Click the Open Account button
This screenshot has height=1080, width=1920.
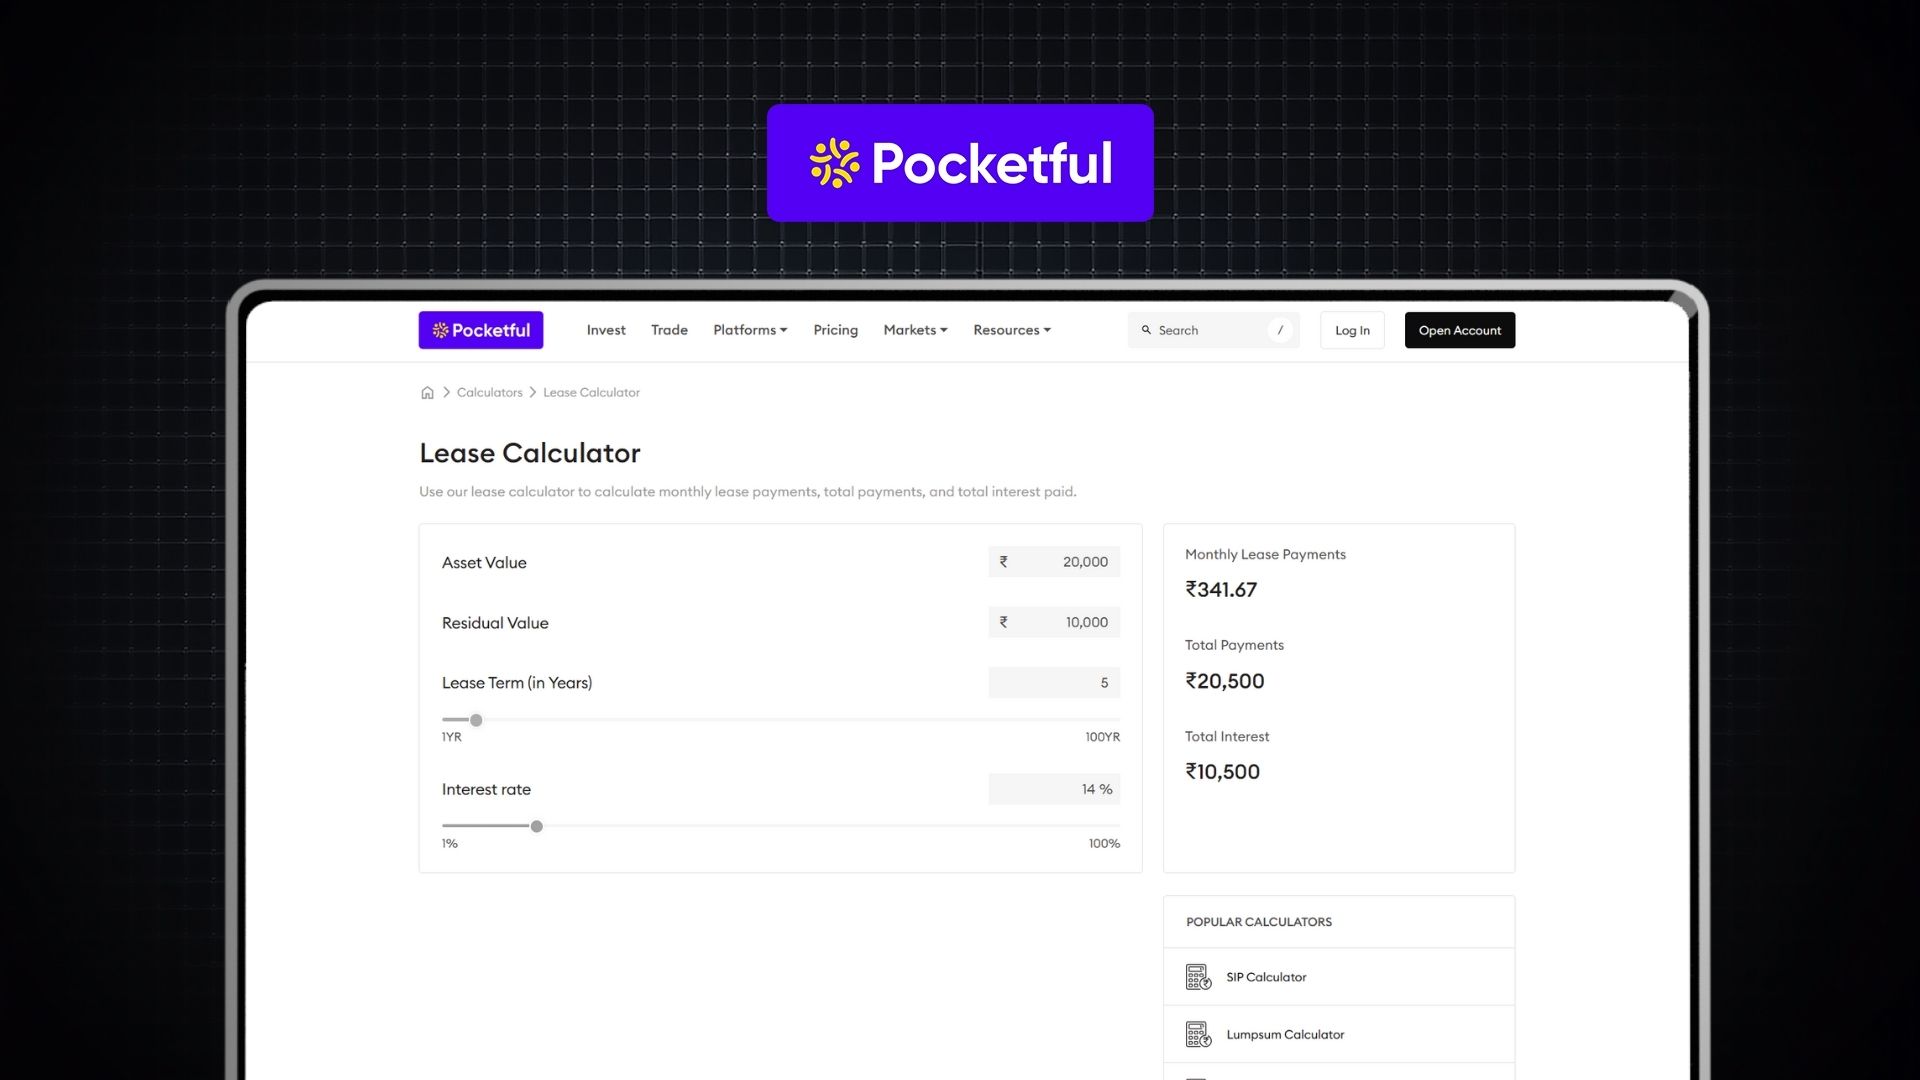point(1459,330)
